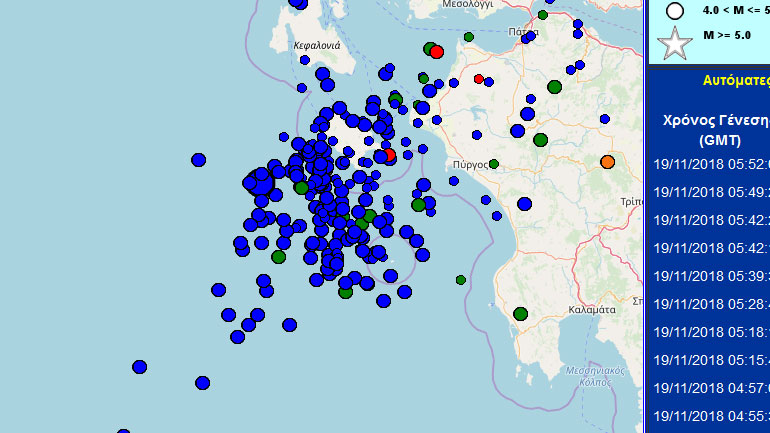Click the Καλαμάτα city label on the map
Viewport: 770px width, 433px height.
pos(590,310)
